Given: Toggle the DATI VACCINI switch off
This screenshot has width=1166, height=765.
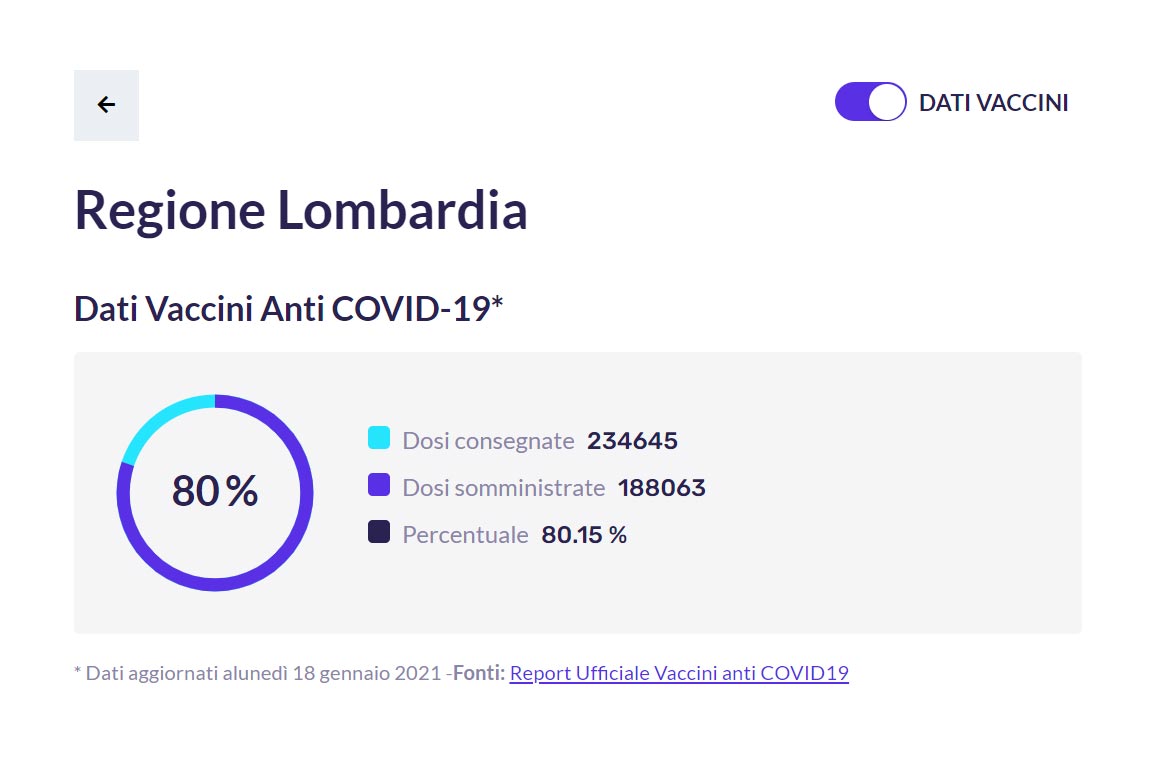Looking at the screenshot, I should click(x=870, y=102).
